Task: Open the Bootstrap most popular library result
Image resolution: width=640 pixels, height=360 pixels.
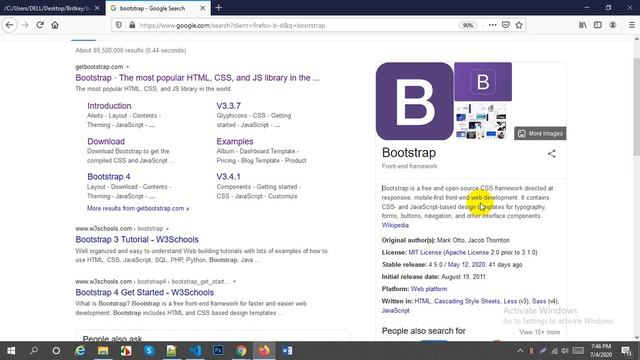Action: coord(197,78)
